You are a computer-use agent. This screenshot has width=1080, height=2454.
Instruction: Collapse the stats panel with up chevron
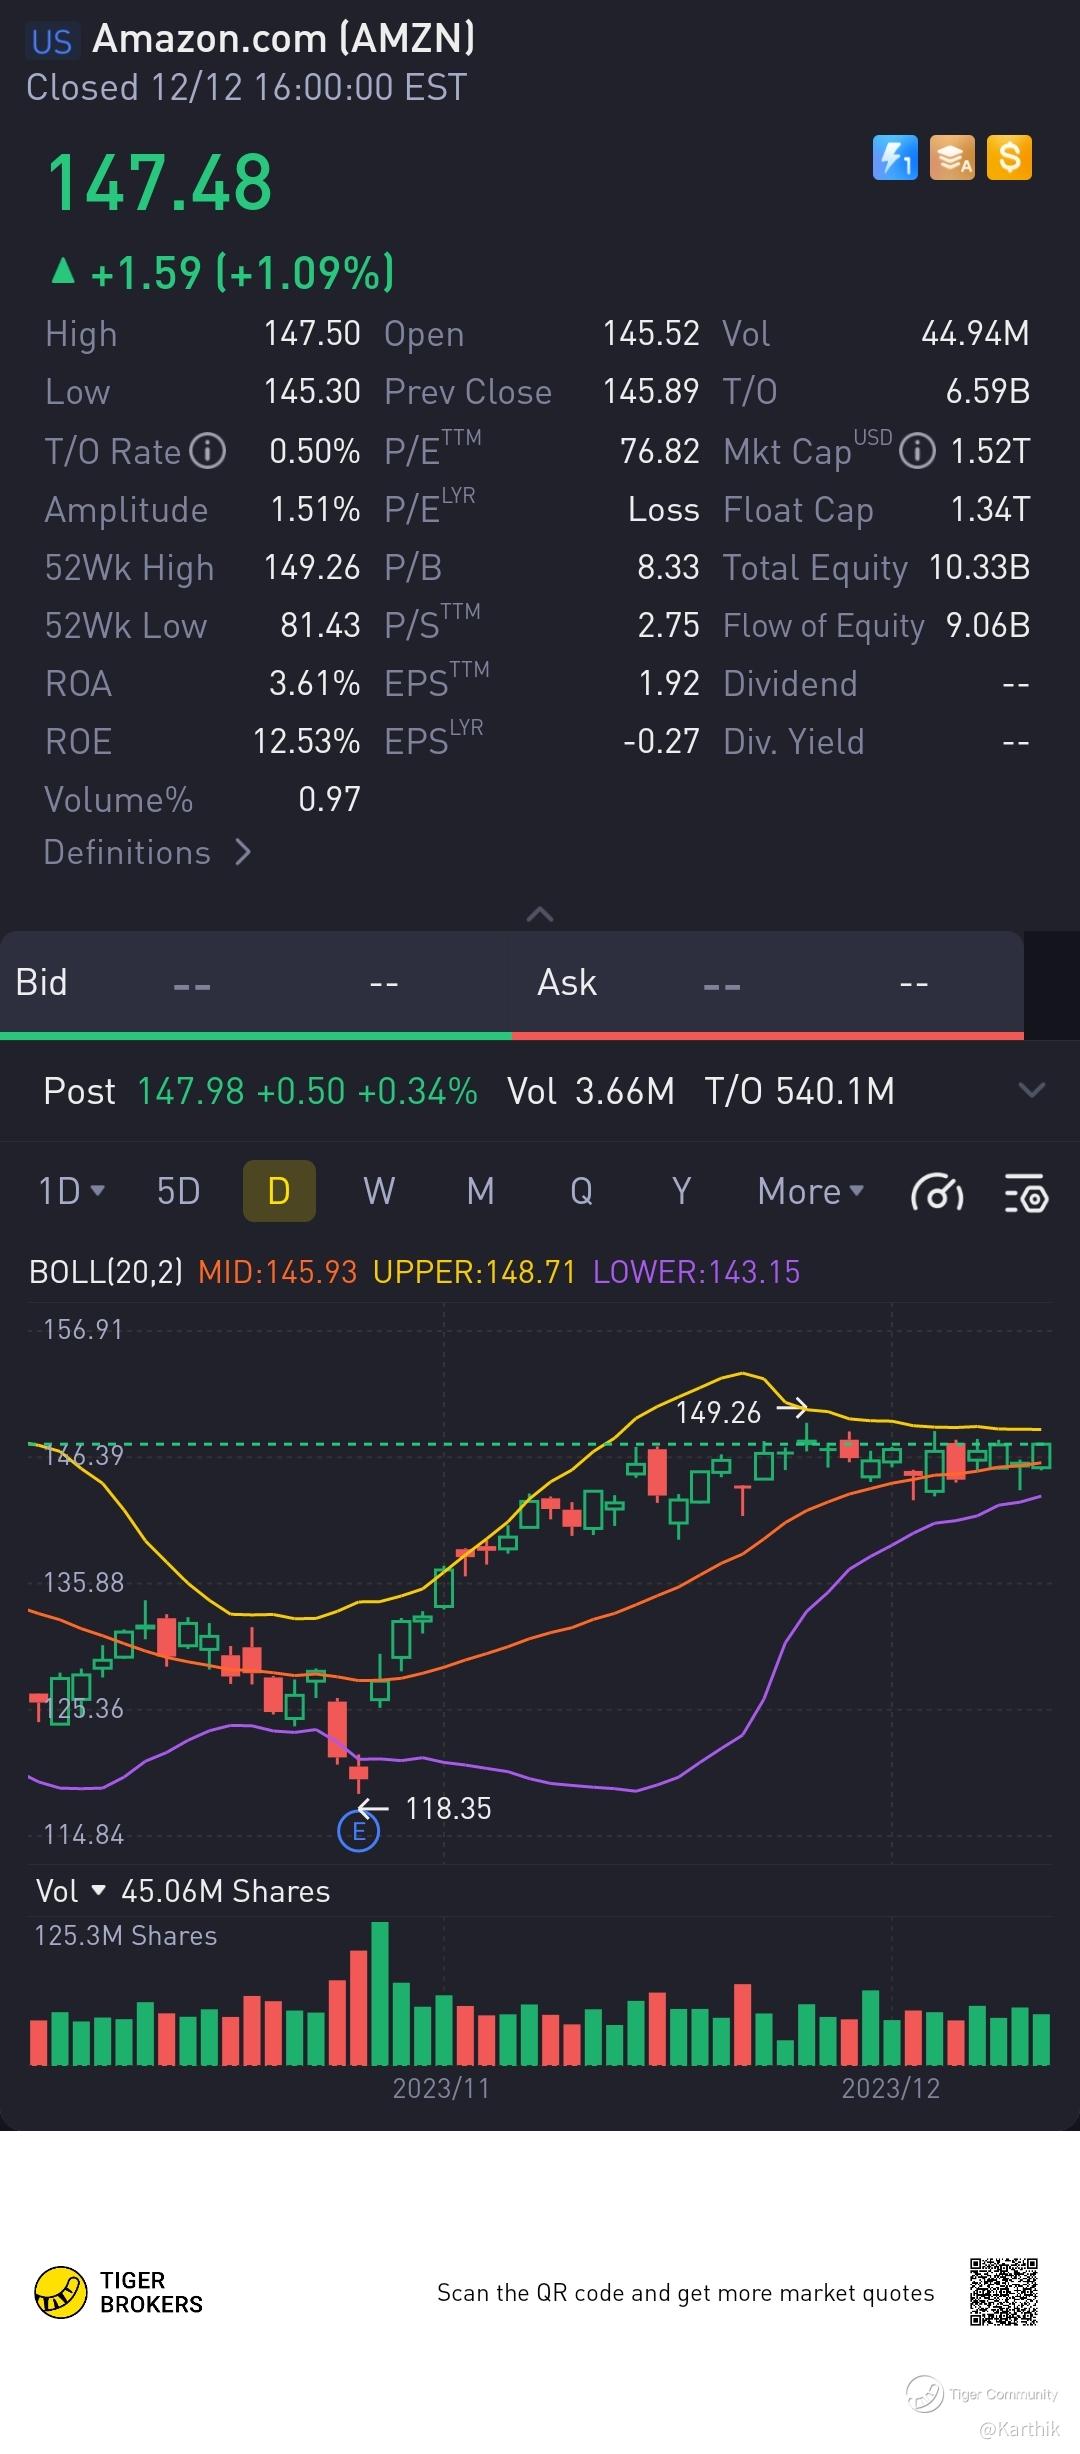coord(540,914)
